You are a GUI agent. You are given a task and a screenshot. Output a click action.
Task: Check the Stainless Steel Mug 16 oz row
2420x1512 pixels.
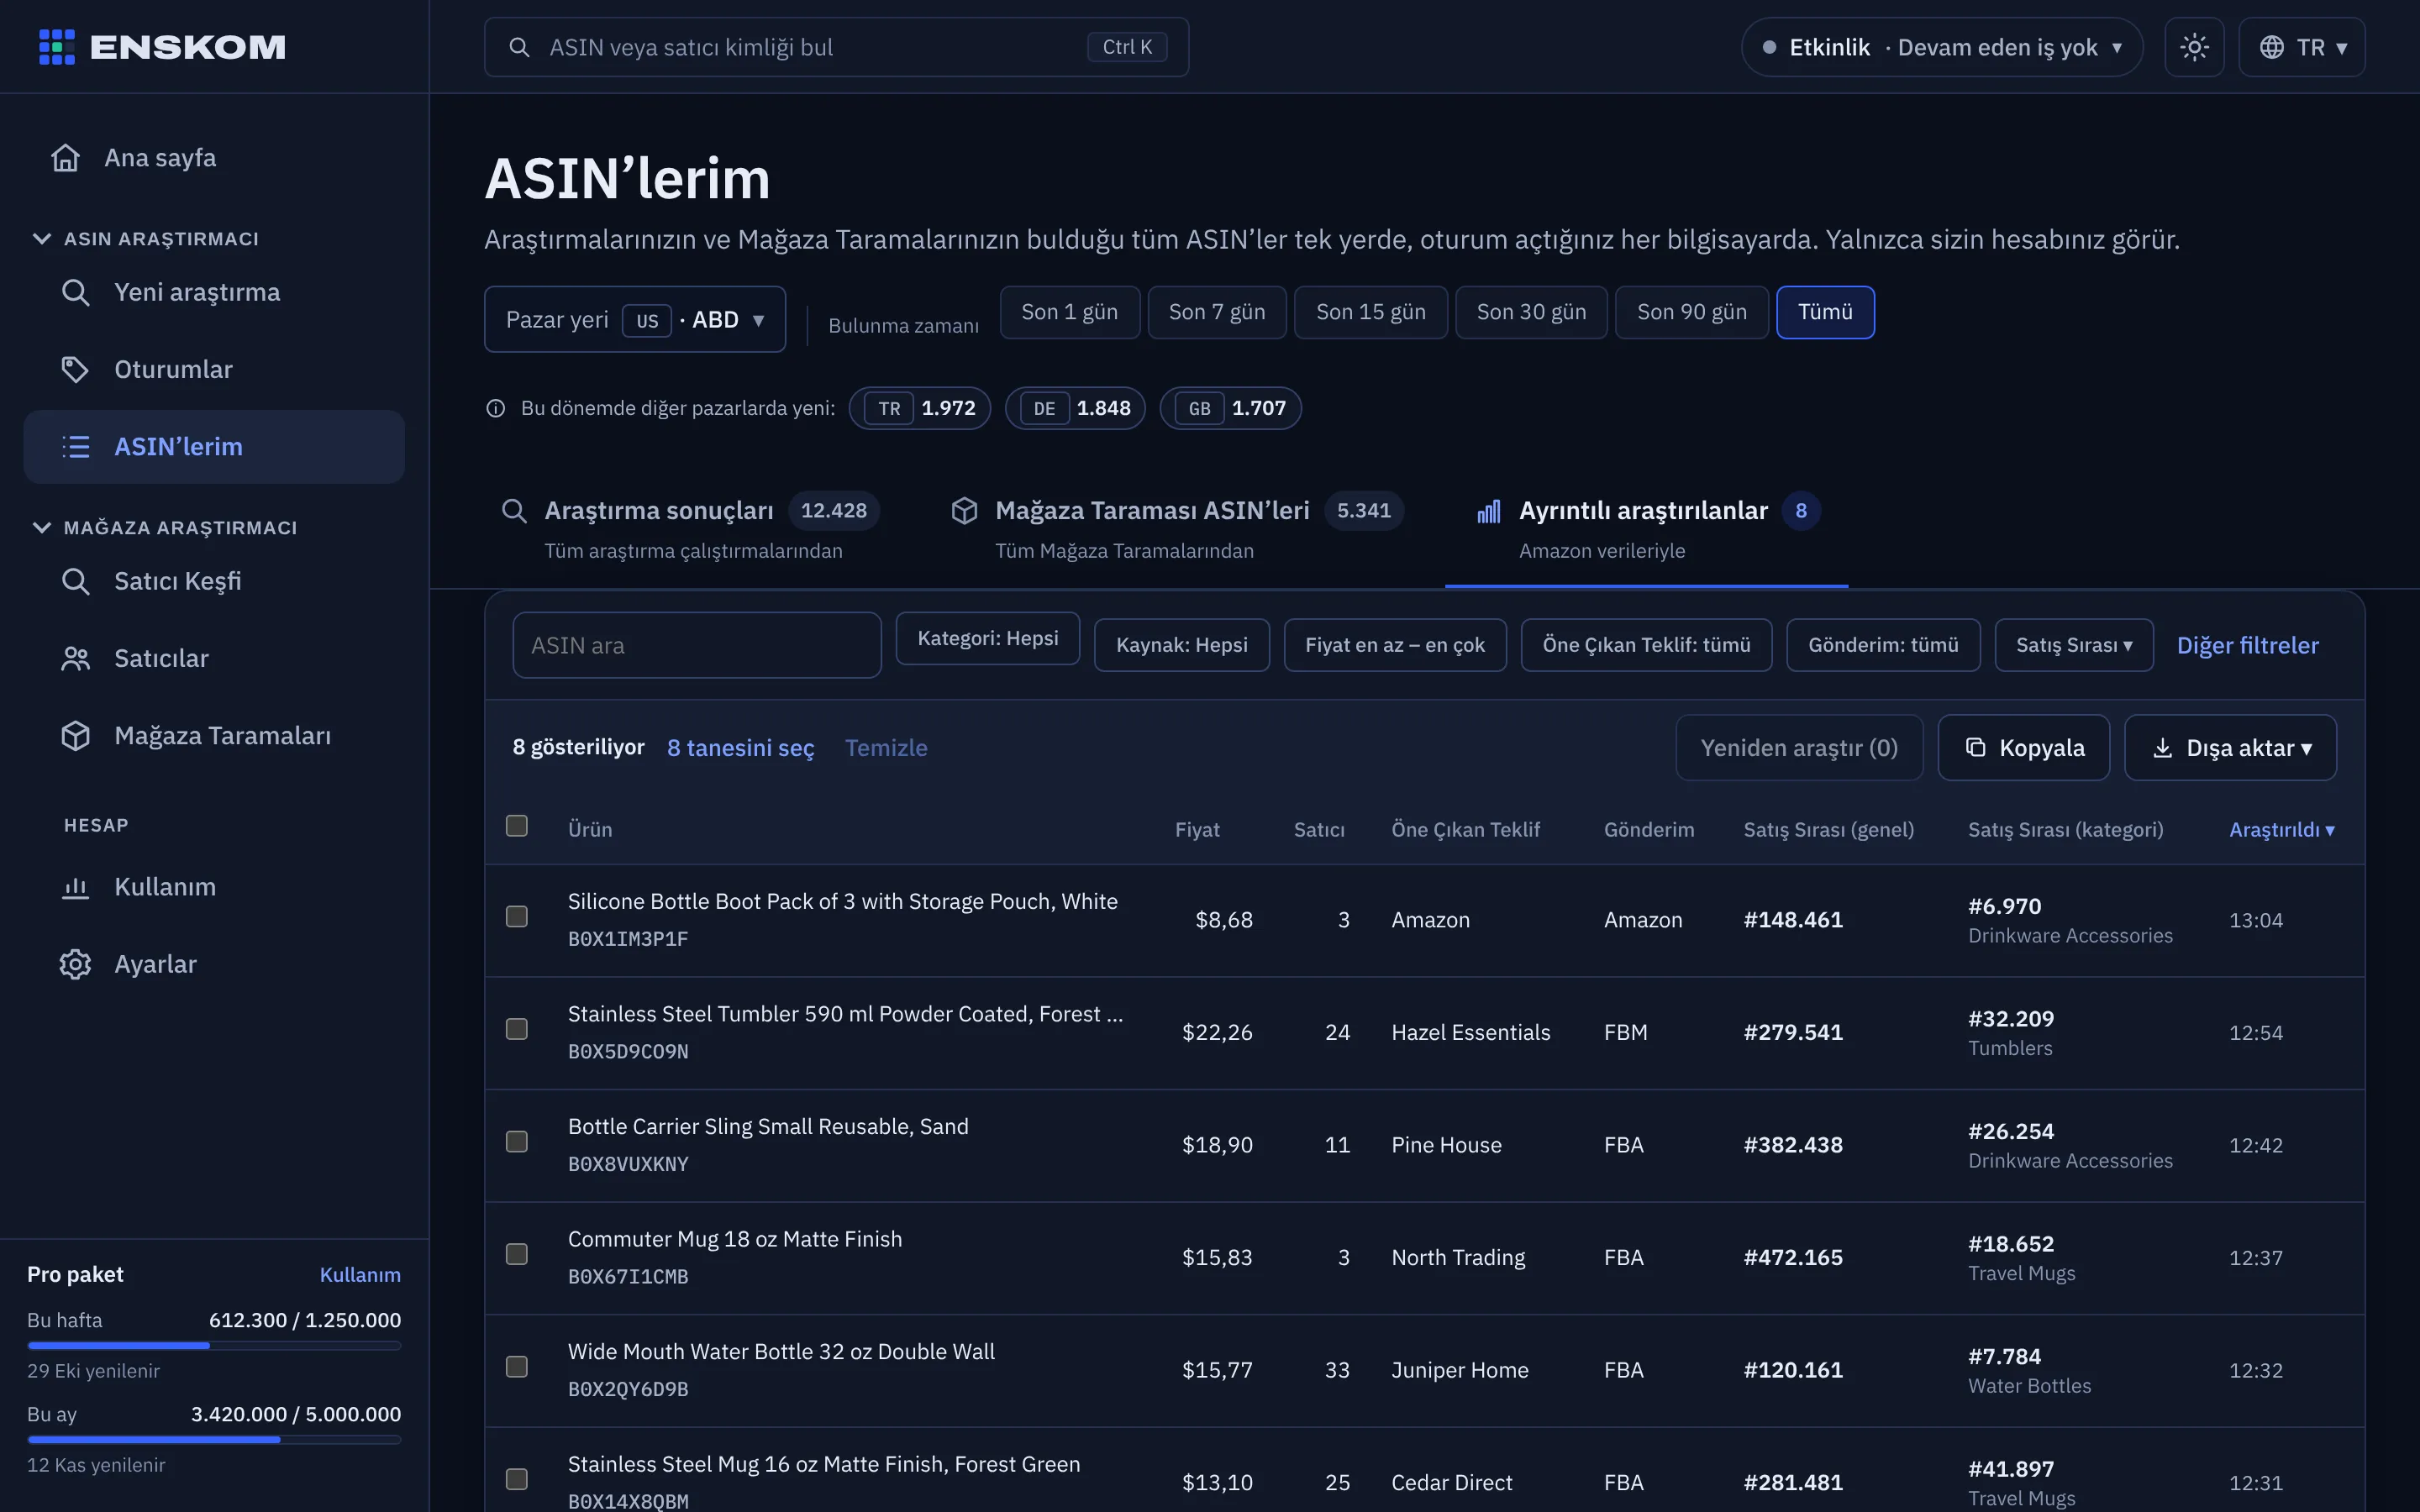click(517, 1479)
